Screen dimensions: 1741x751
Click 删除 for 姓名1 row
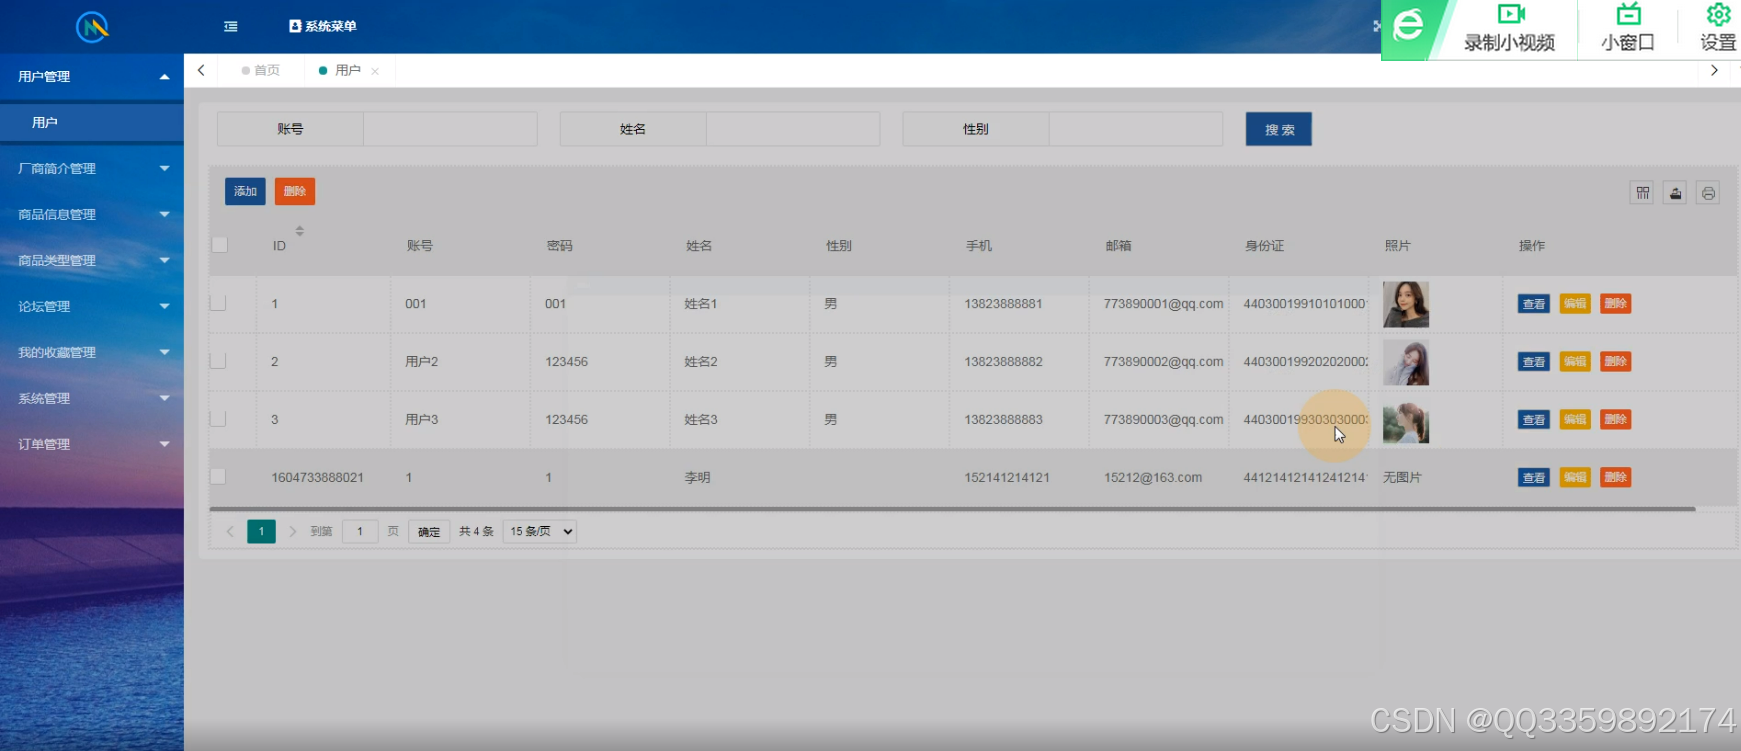click(x=1616, y=304)
